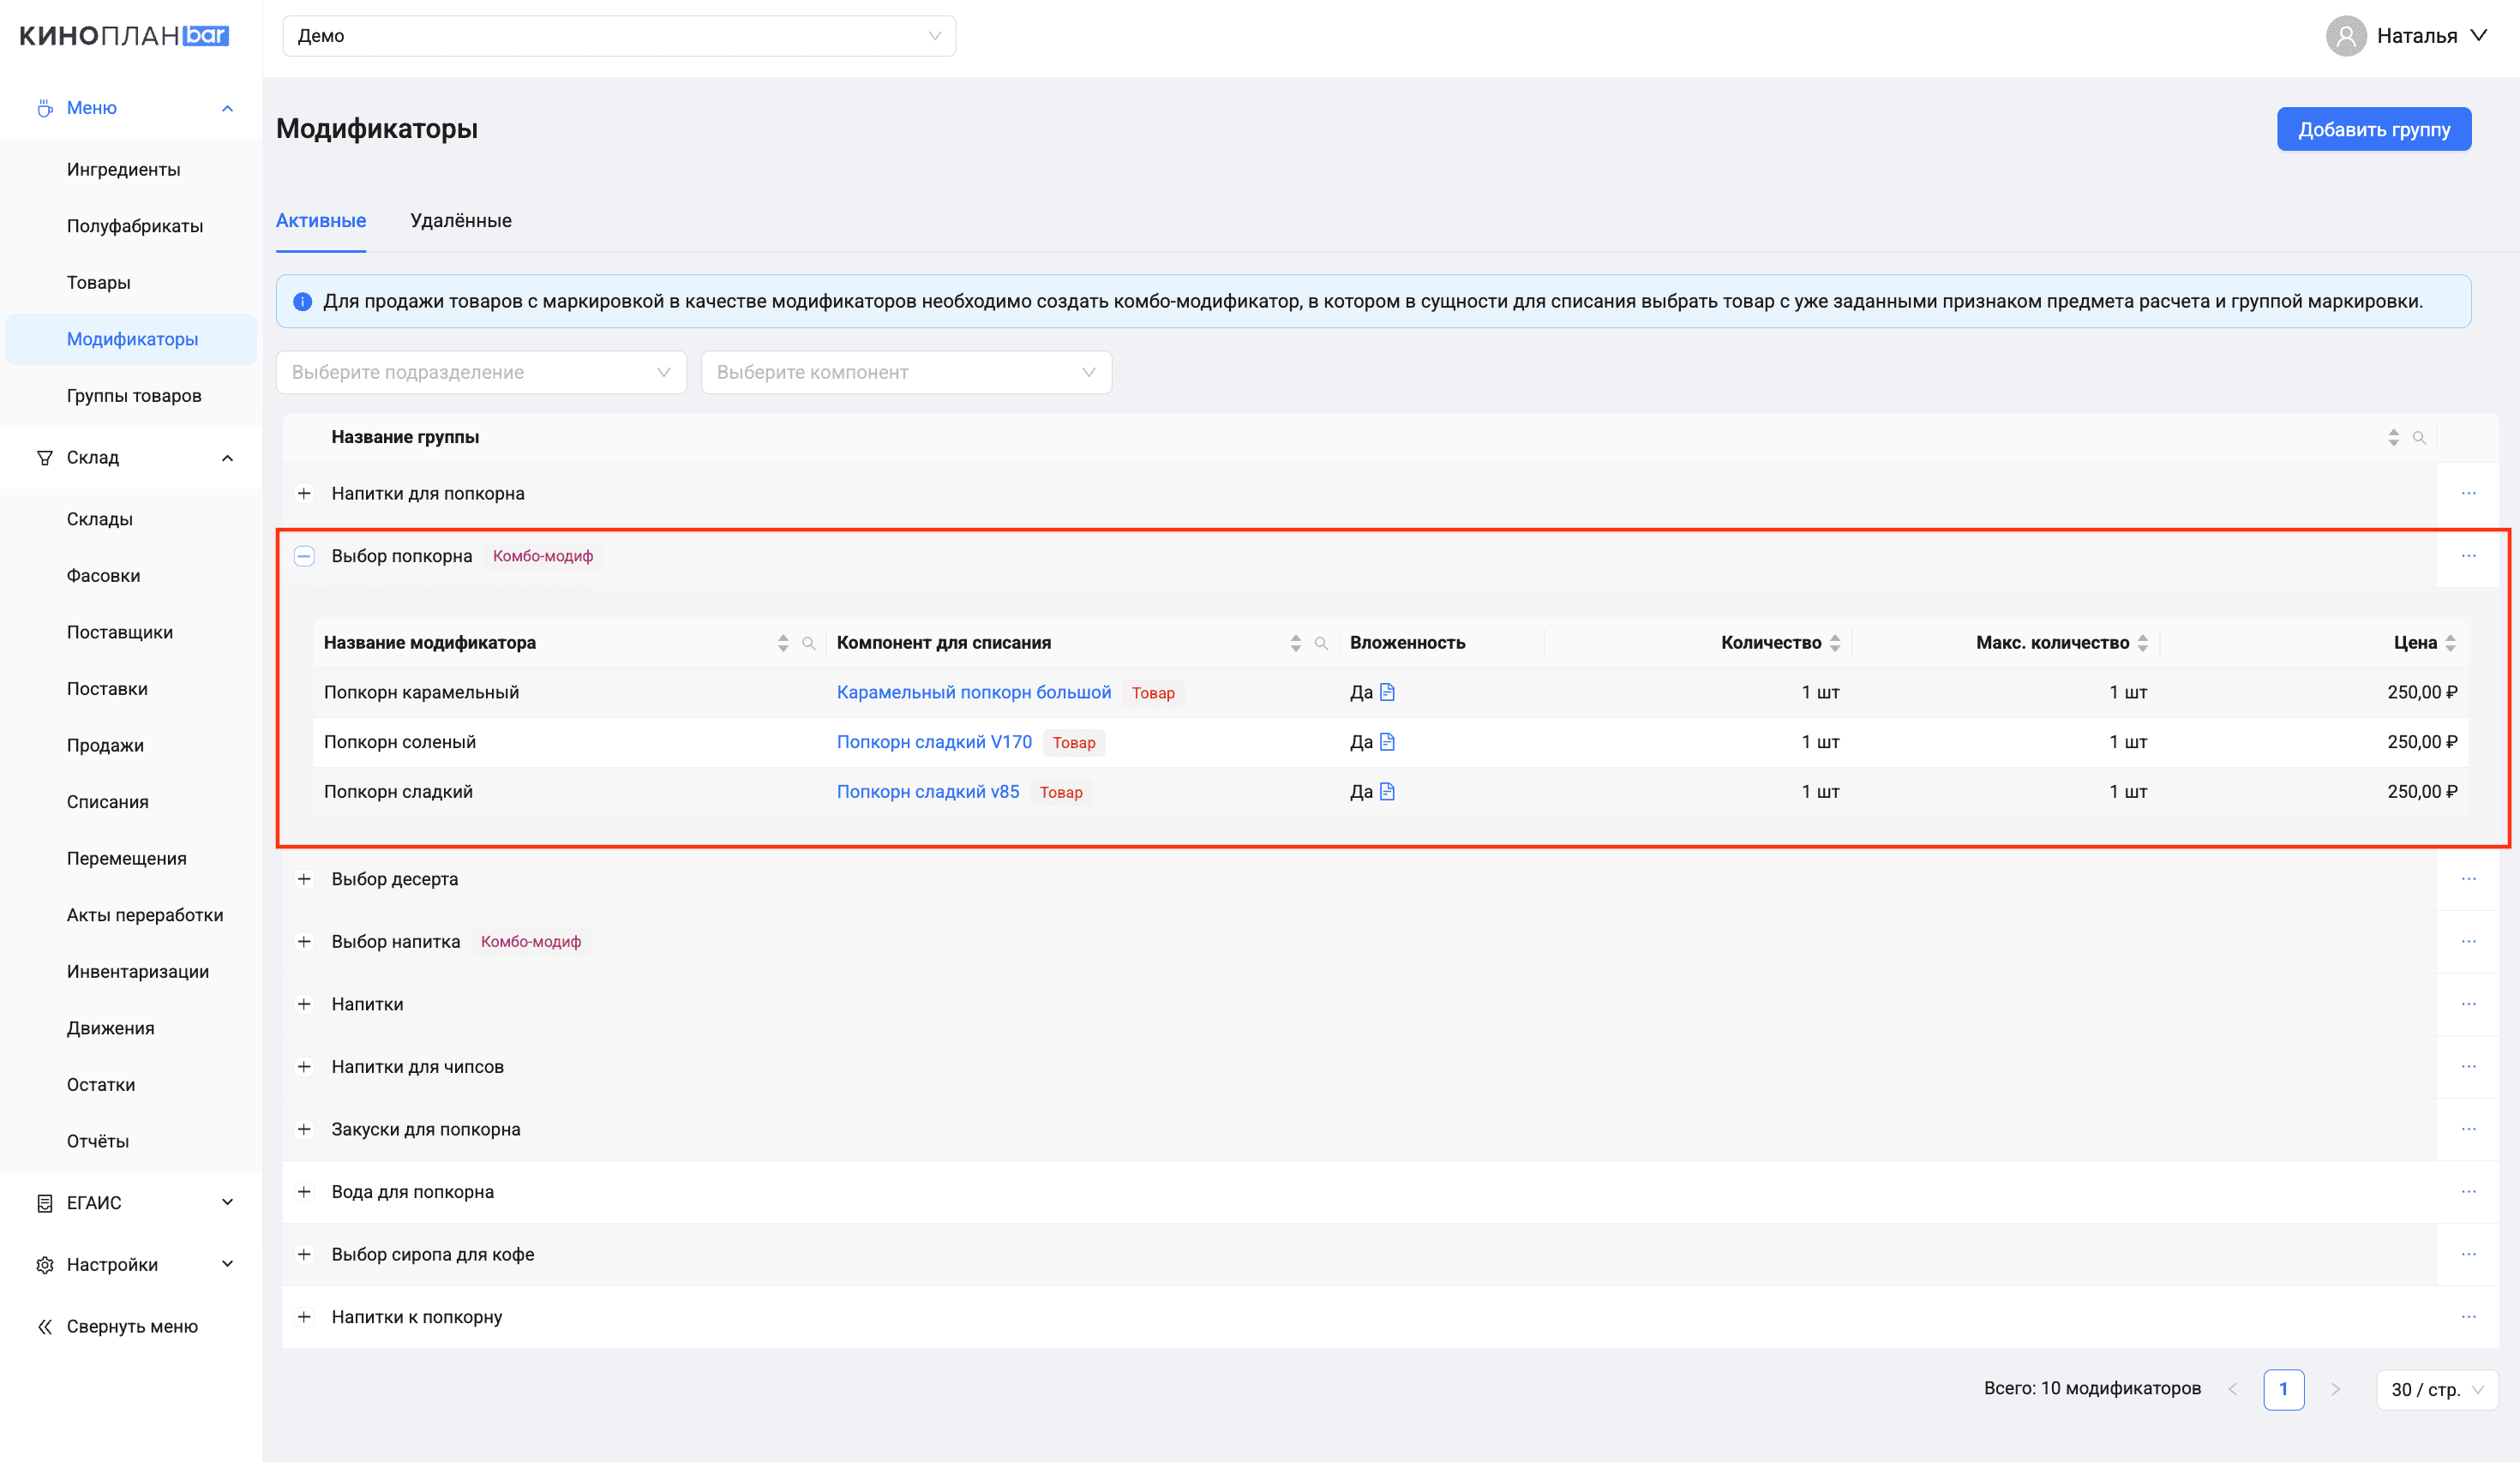The height and width of the screenshot is (1462, 2520).
Task: Open Группы товаров in sidebar menu
Action: [x=134, y=396]
